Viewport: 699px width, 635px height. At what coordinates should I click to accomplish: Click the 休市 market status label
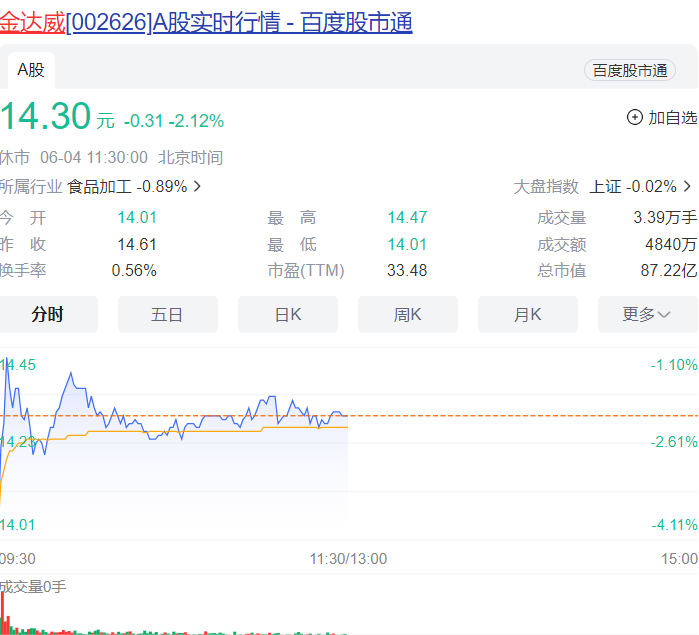click(x=15, y=157)
